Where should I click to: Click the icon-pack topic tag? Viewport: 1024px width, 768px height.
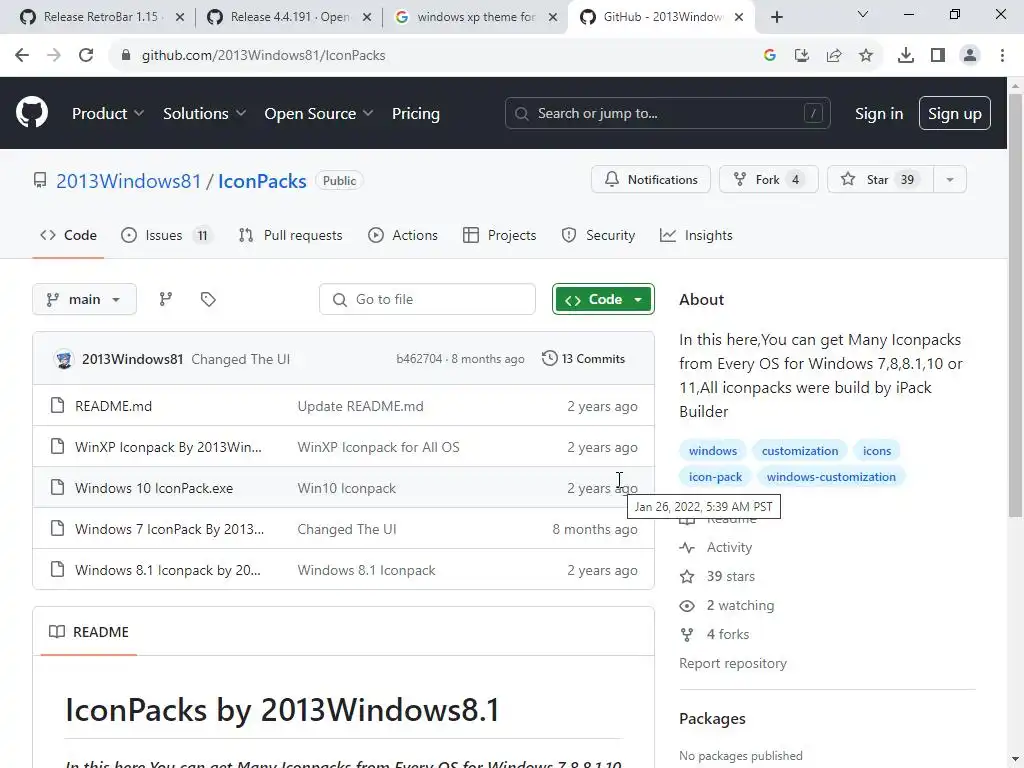[x=715, y=477]
